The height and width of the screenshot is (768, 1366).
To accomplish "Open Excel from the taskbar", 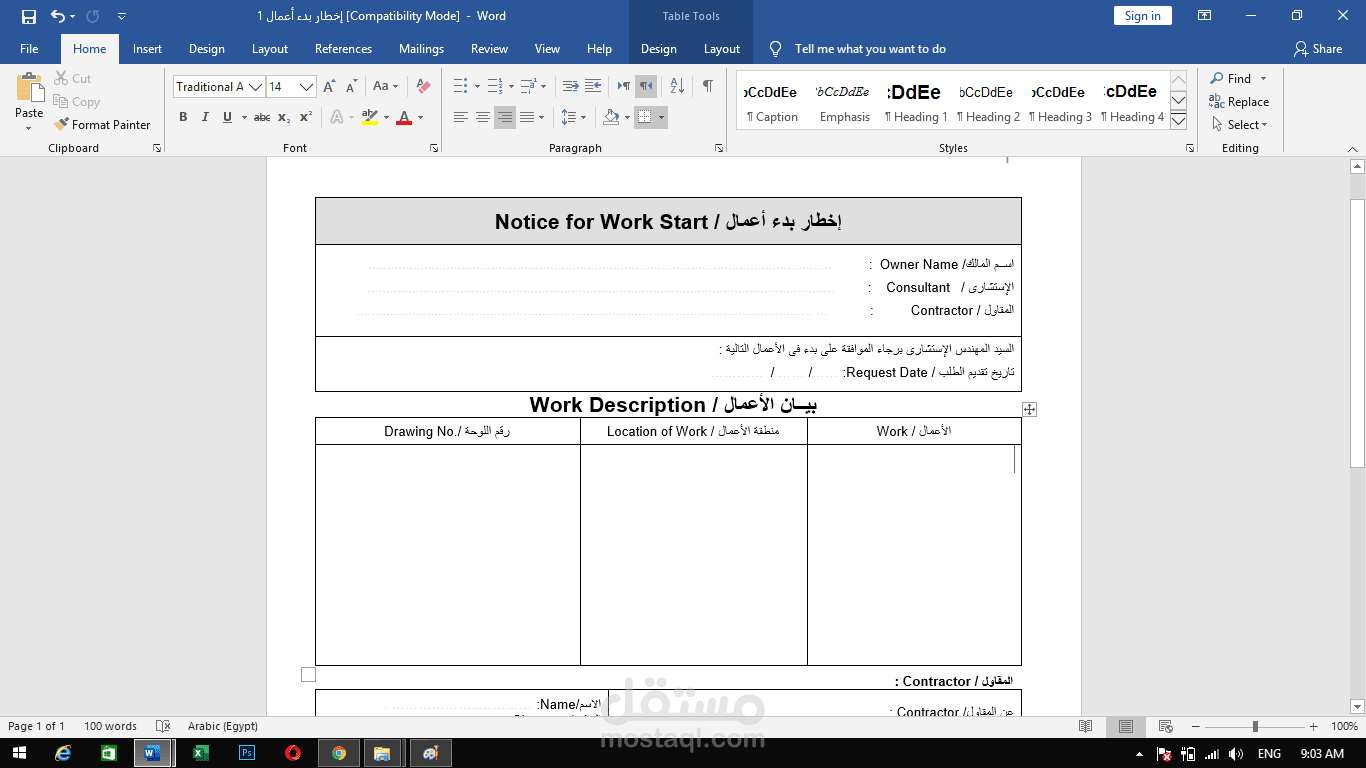I will coord(200,753).
